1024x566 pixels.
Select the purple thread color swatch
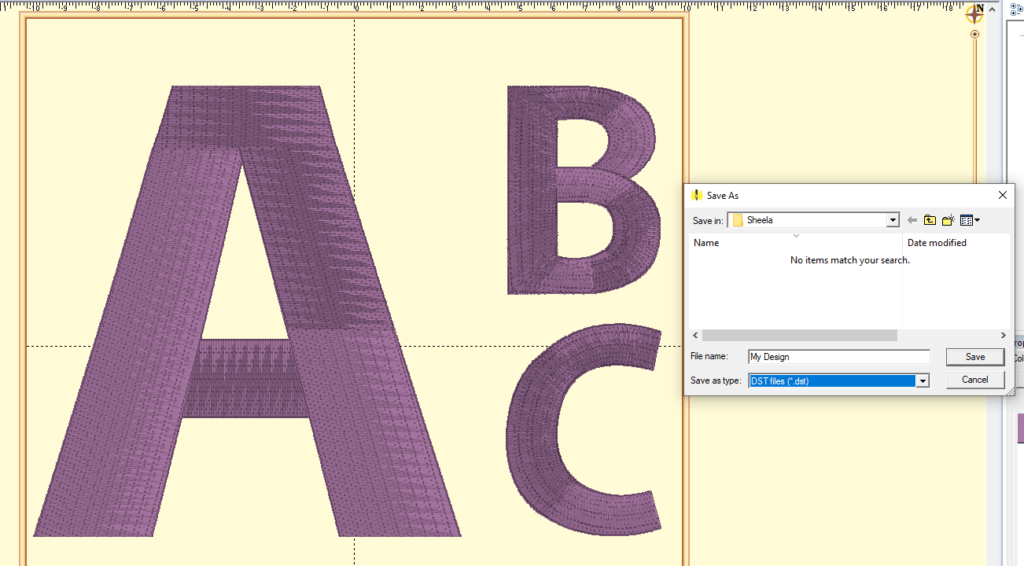tap(1020, 428)
